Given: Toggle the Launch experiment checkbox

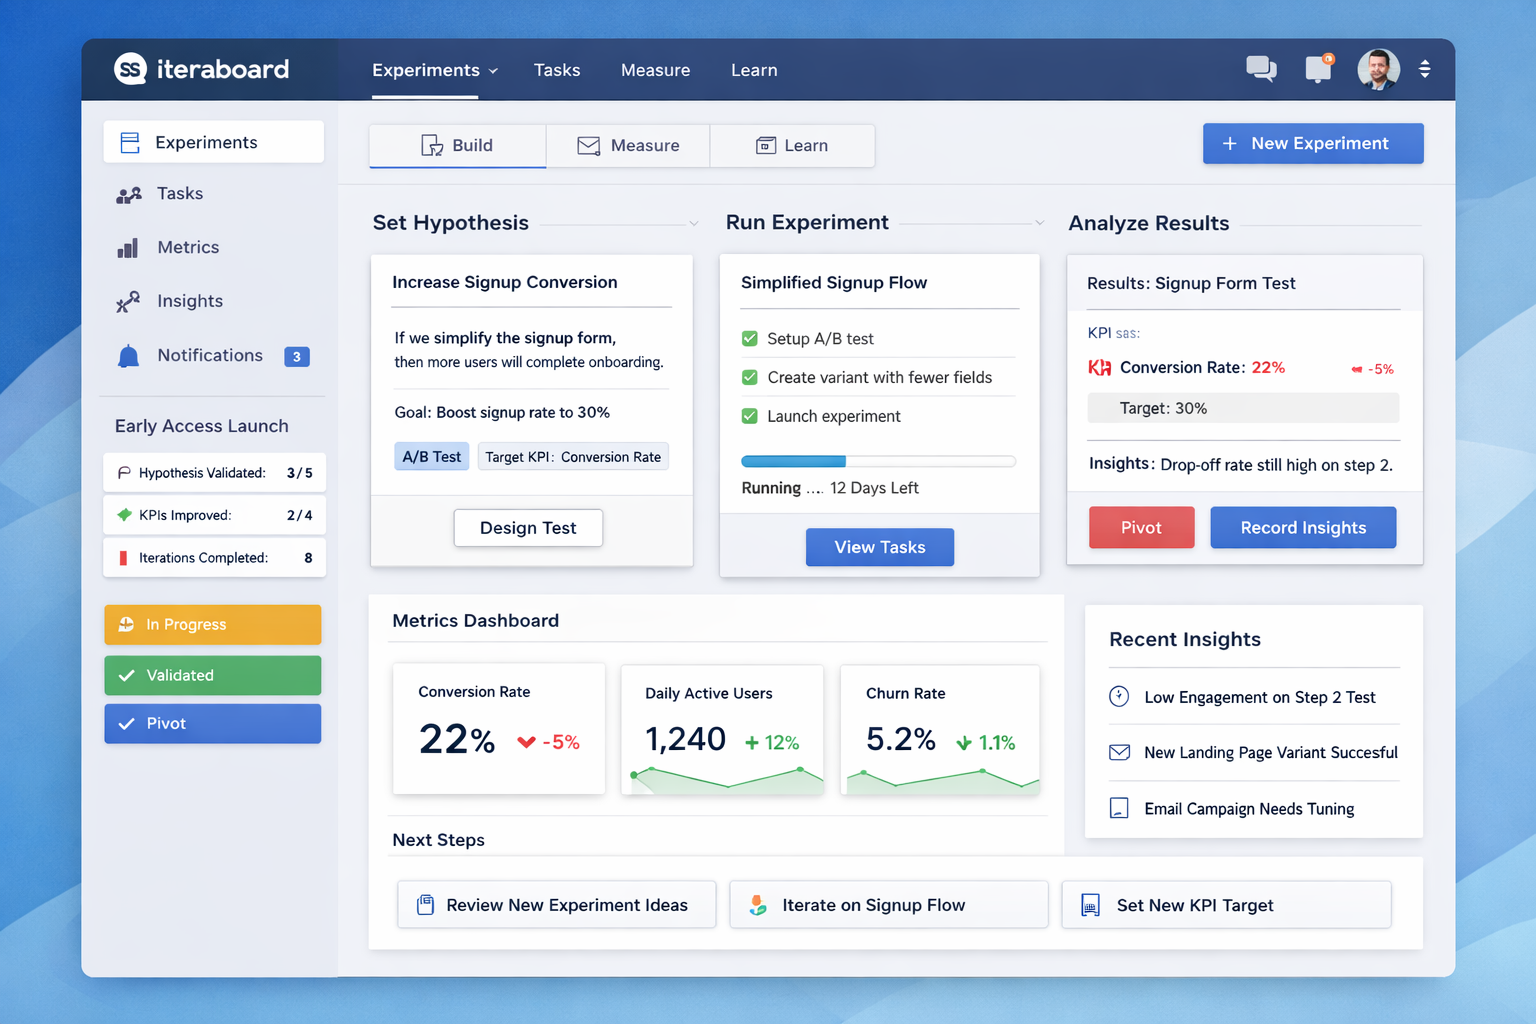Looking at the screenshot, I should 749,416.
